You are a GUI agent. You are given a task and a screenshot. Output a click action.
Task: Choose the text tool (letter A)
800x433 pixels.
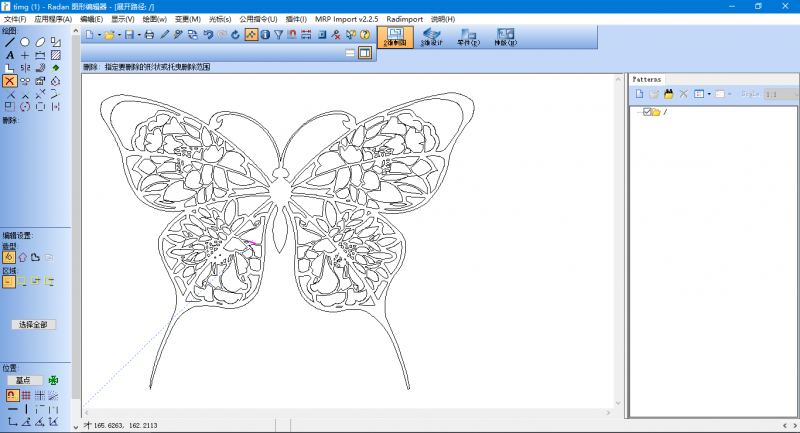pos(10,55)
